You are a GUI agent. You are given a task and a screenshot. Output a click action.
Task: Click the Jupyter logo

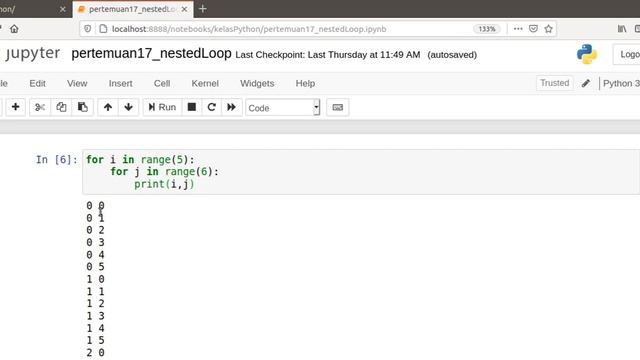point(32,53)
